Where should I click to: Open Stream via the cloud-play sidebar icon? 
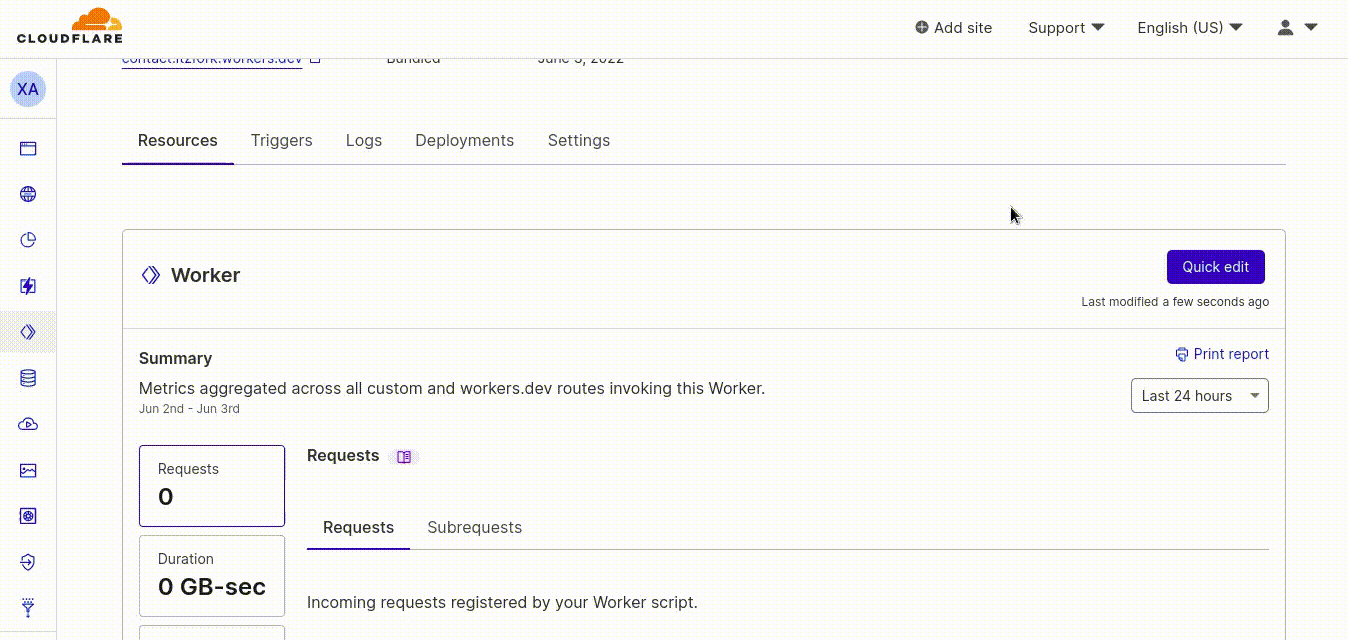[x=28, y=423]
